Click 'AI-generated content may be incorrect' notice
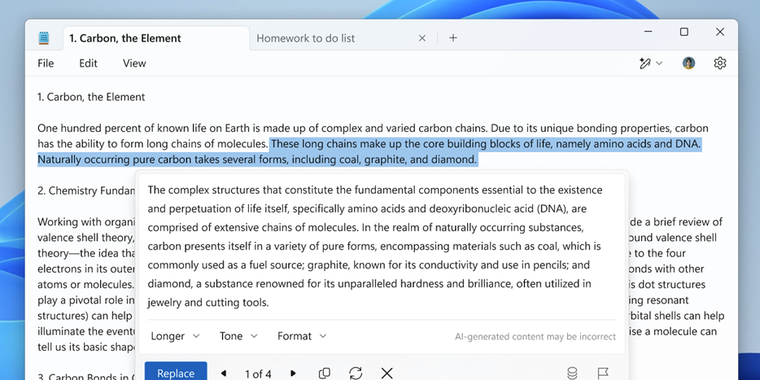 tap(535, 336)
